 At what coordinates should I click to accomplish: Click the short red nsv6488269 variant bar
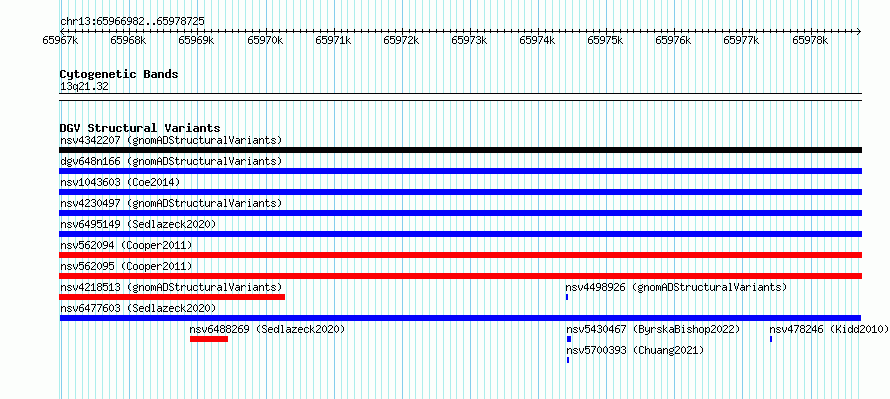coord(209,339)
